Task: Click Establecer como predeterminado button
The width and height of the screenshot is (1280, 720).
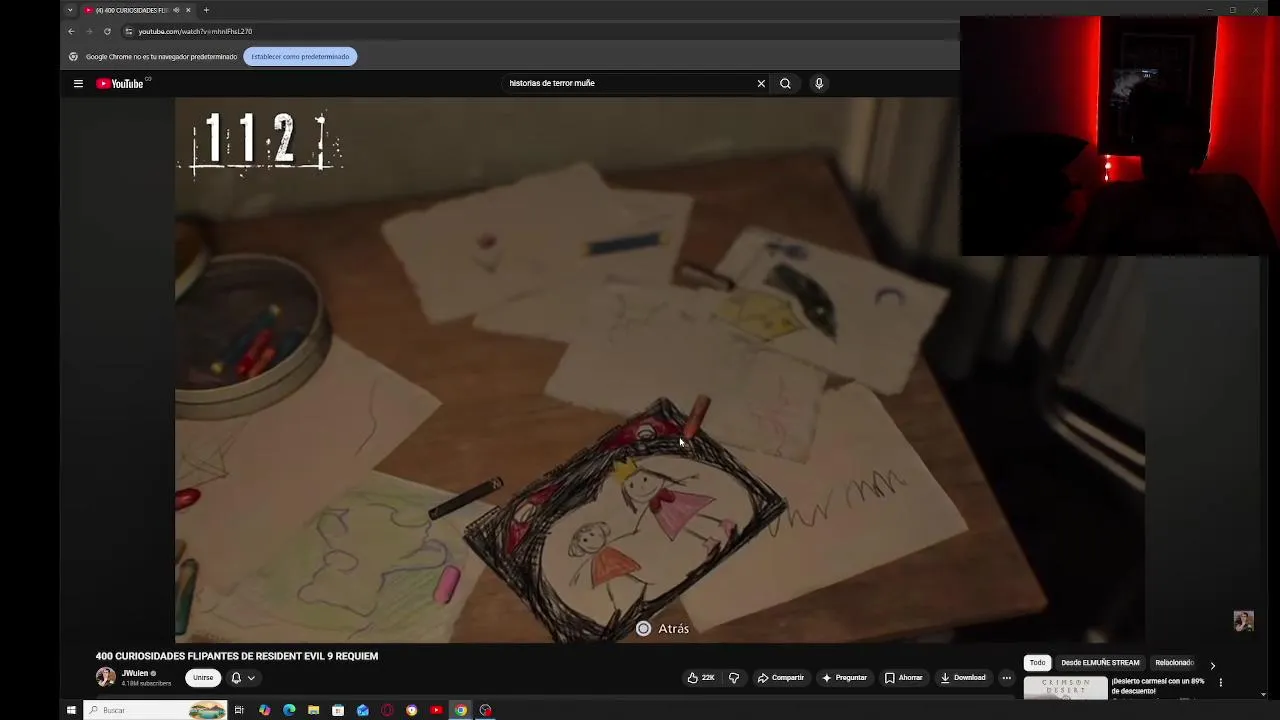Action: click(300, 57)
